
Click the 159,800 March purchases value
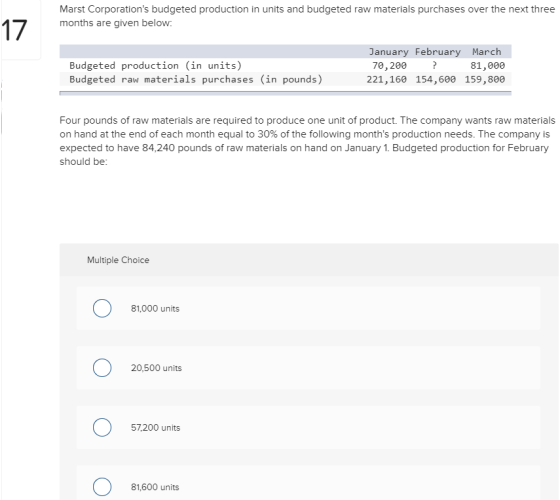tap(485, 79)
